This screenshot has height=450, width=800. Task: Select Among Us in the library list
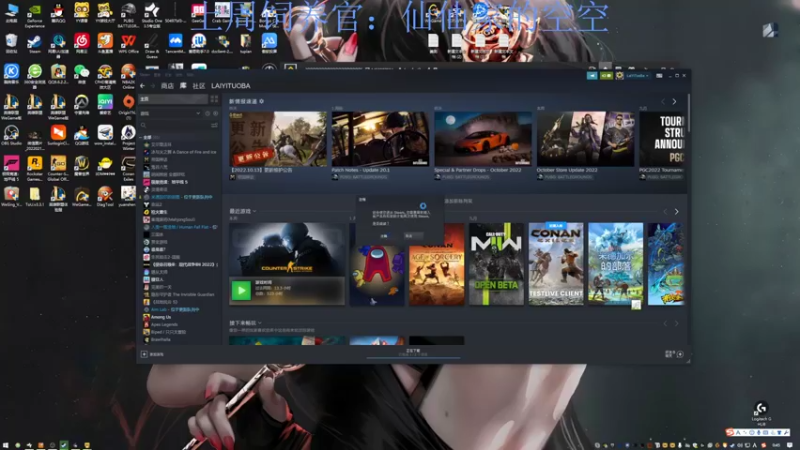point(157,317)
